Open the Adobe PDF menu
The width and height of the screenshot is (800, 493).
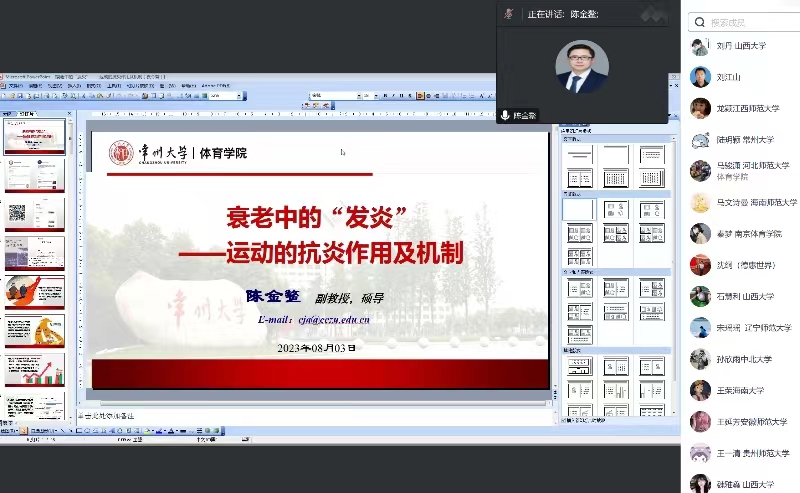(215, 86)
